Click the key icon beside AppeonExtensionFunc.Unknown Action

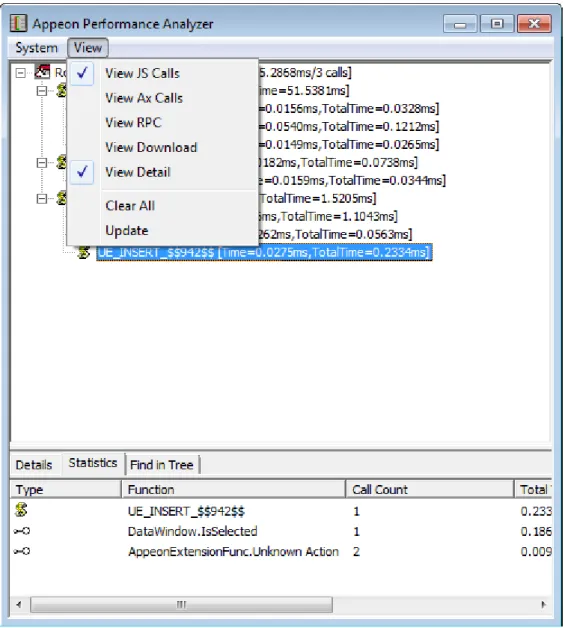click(22, 551)
